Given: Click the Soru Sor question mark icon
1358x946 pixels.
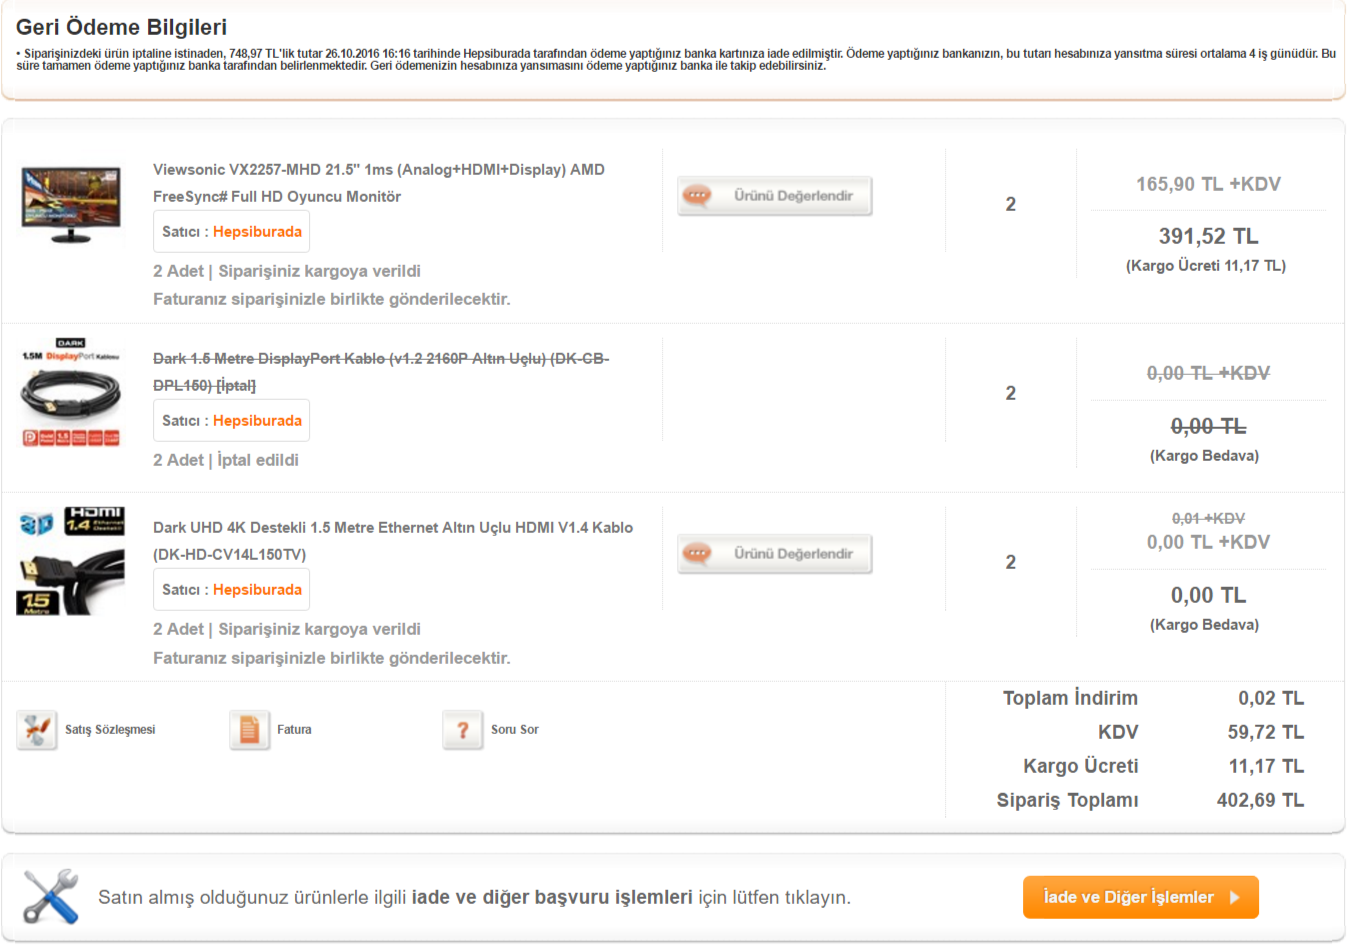Looking at the screenshot, I should point(462,730).
